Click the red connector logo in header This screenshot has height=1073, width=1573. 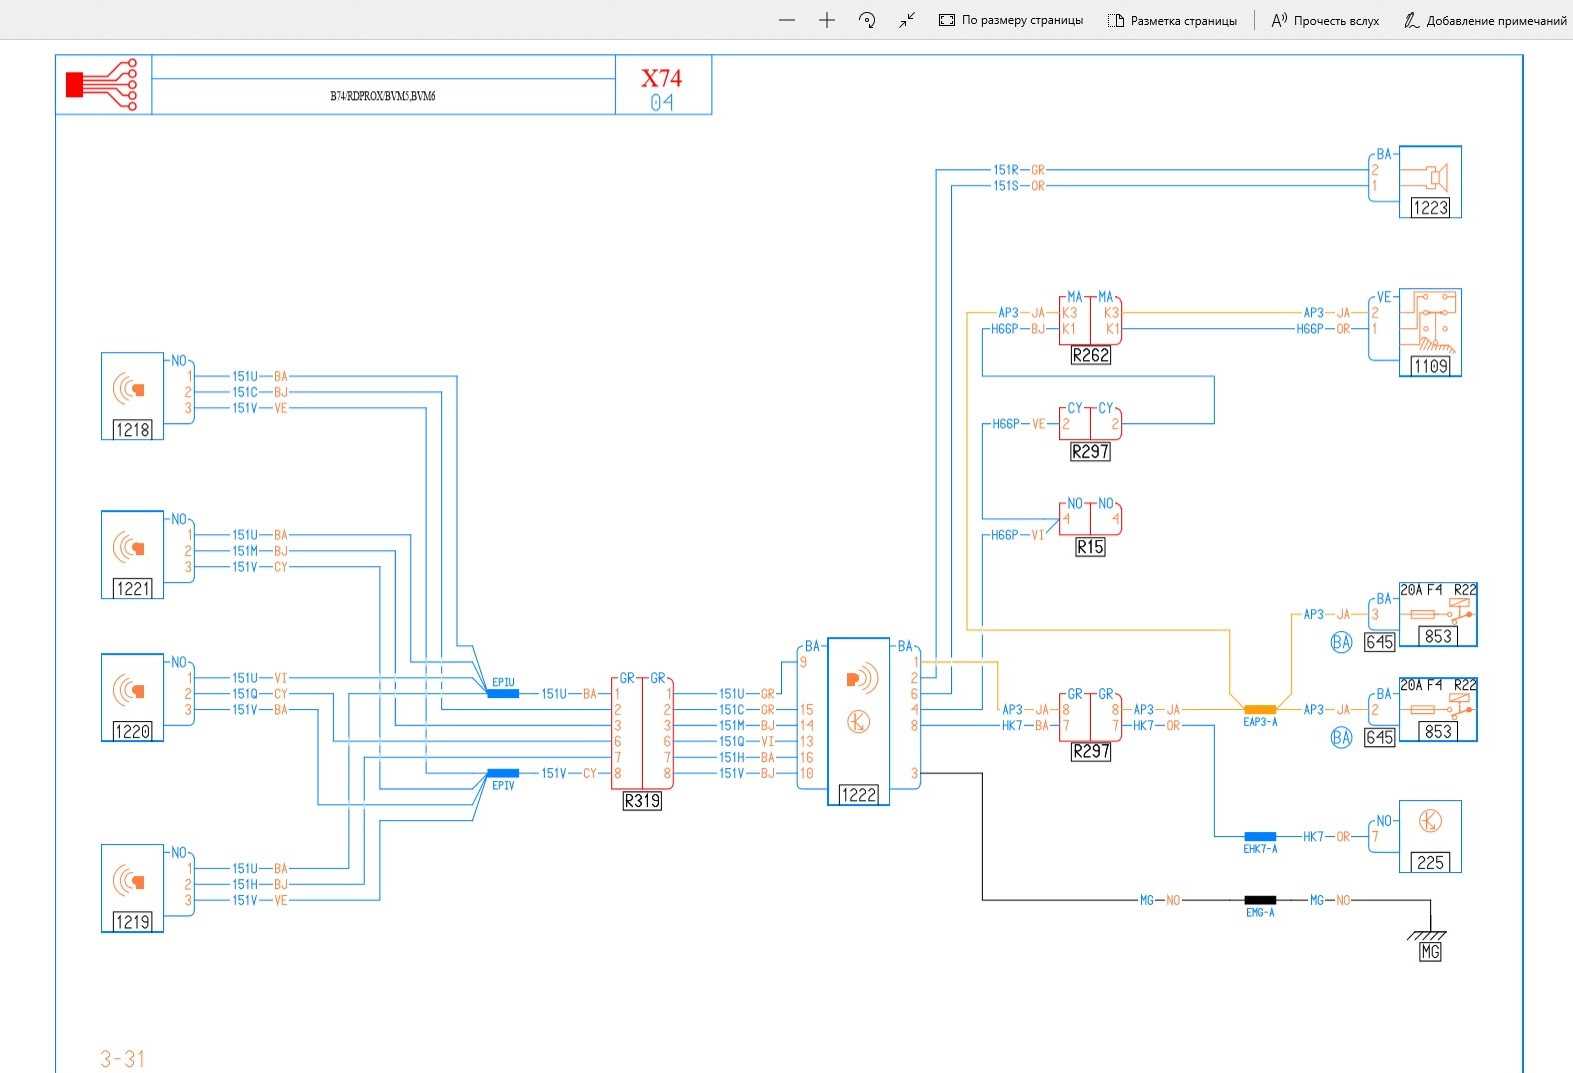[102, 85]
